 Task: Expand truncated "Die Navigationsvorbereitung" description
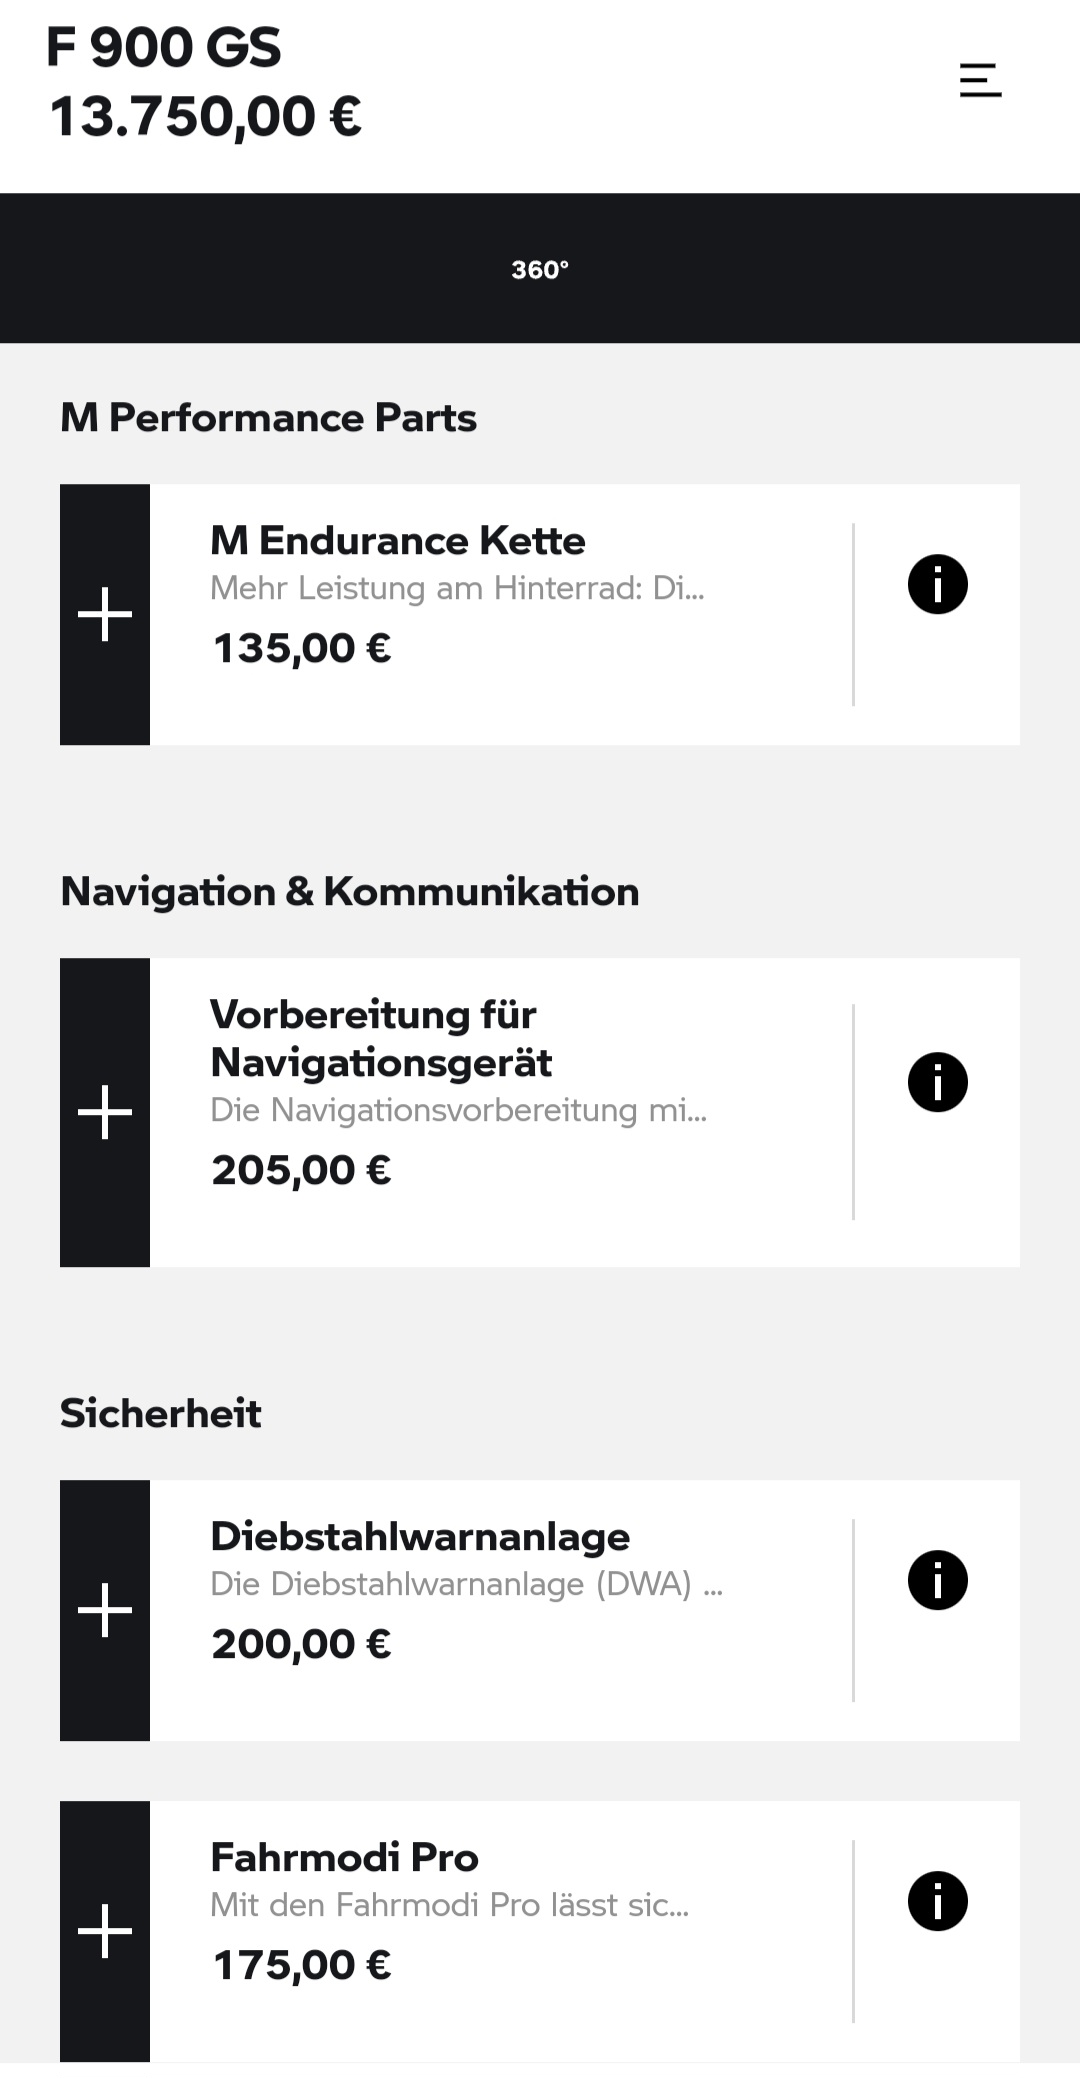pos(458,1110)
